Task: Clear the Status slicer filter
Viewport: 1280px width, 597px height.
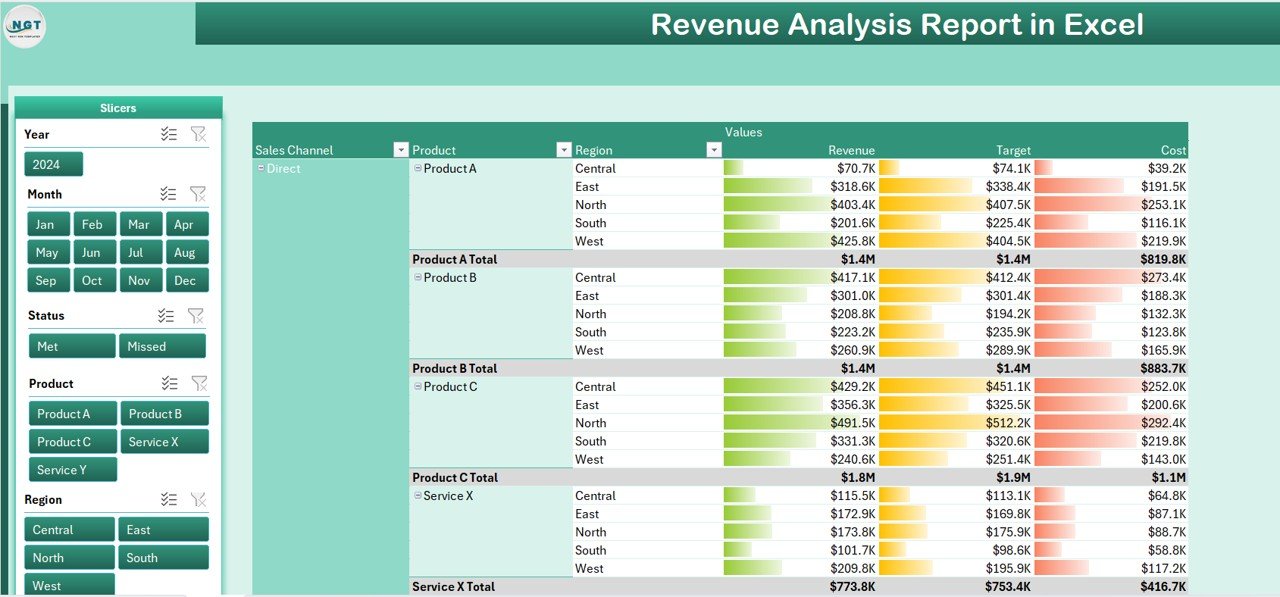Action: 196,315
